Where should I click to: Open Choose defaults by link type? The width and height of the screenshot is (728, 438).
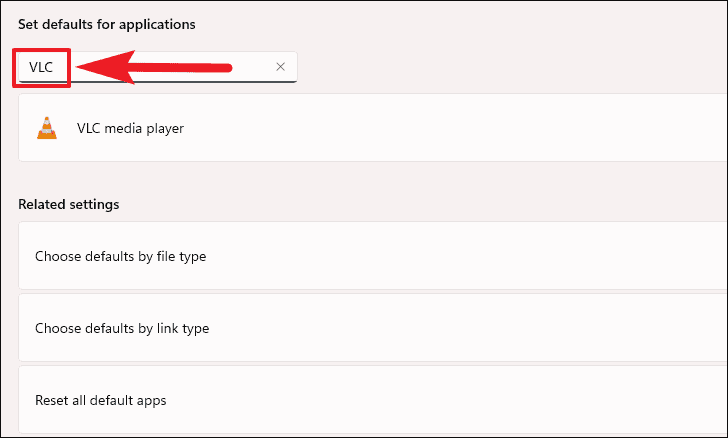click(373, 328)
